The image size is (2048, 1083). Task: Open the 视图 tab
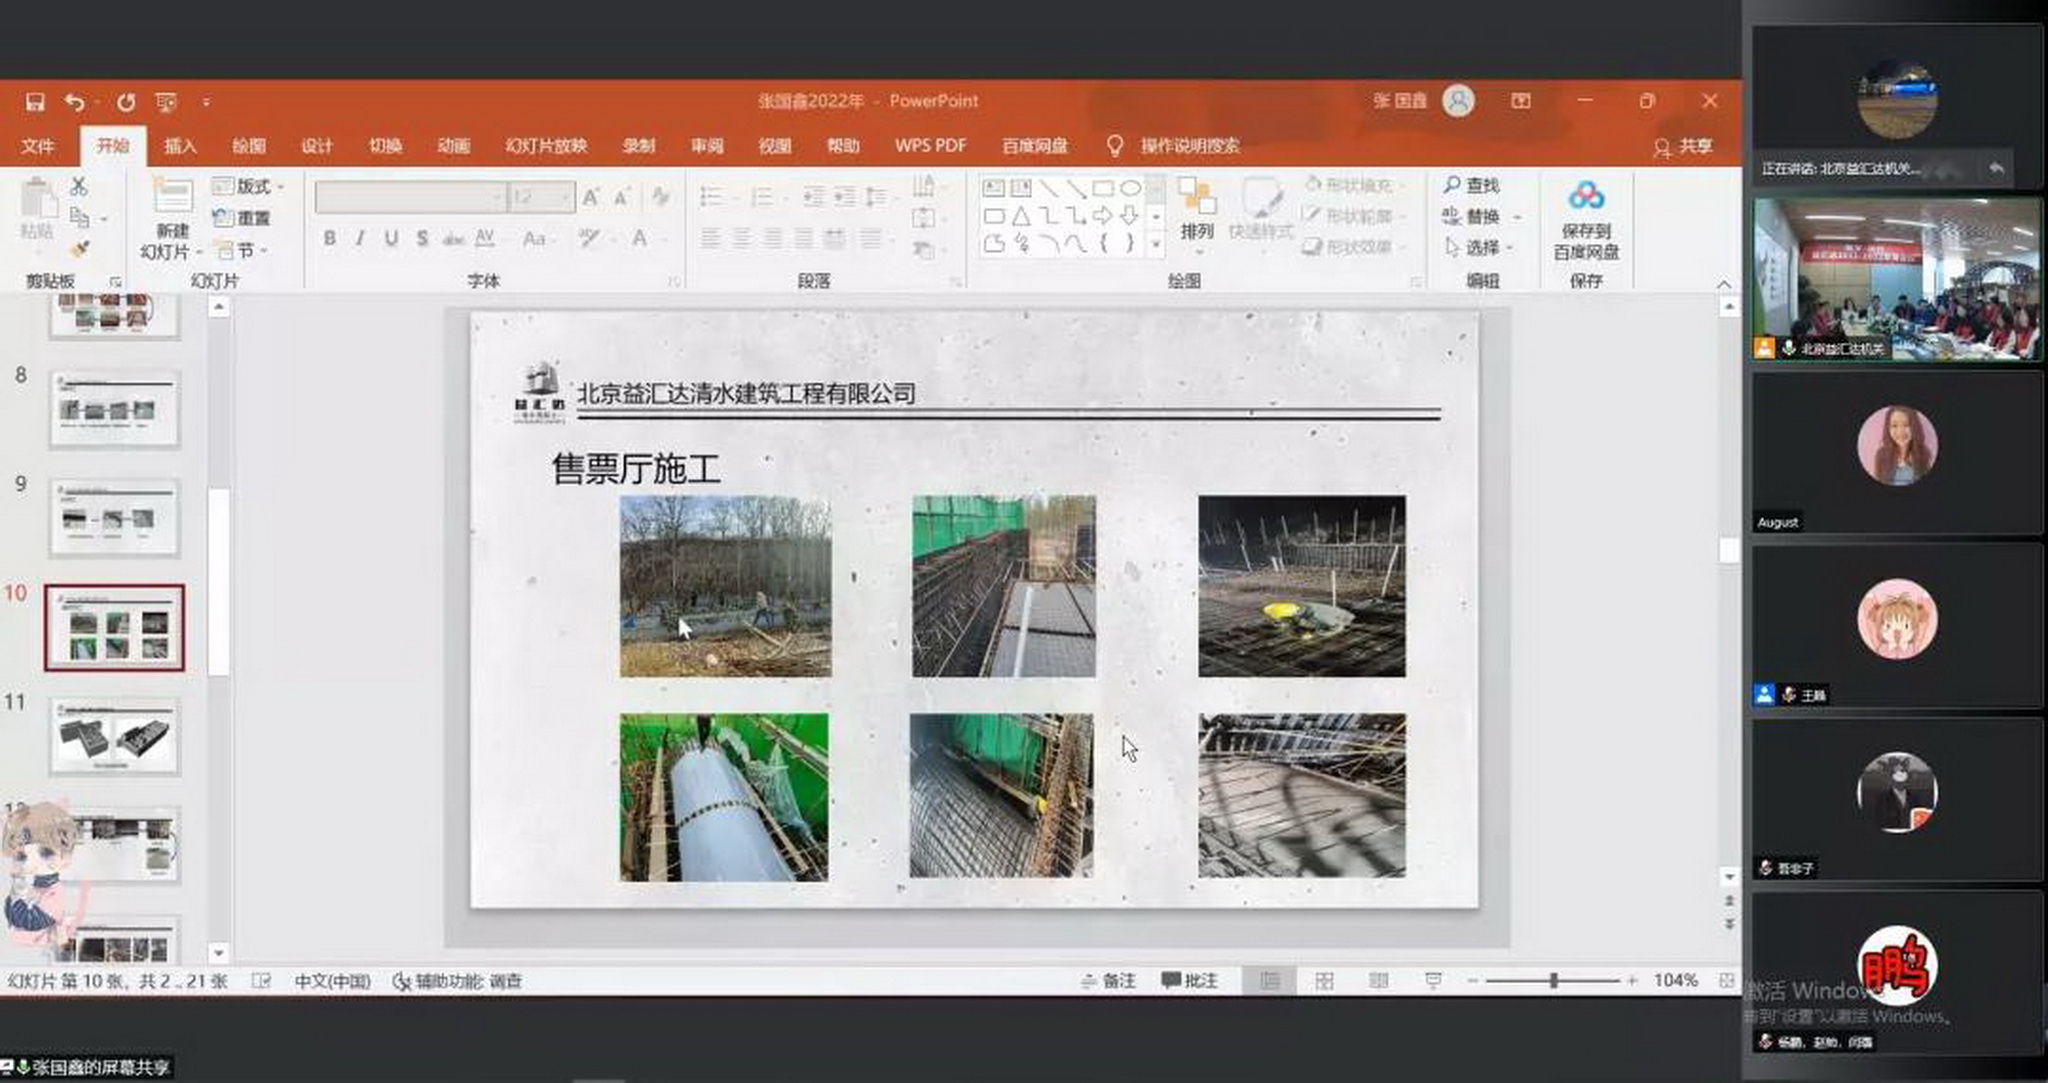point(775,146)
